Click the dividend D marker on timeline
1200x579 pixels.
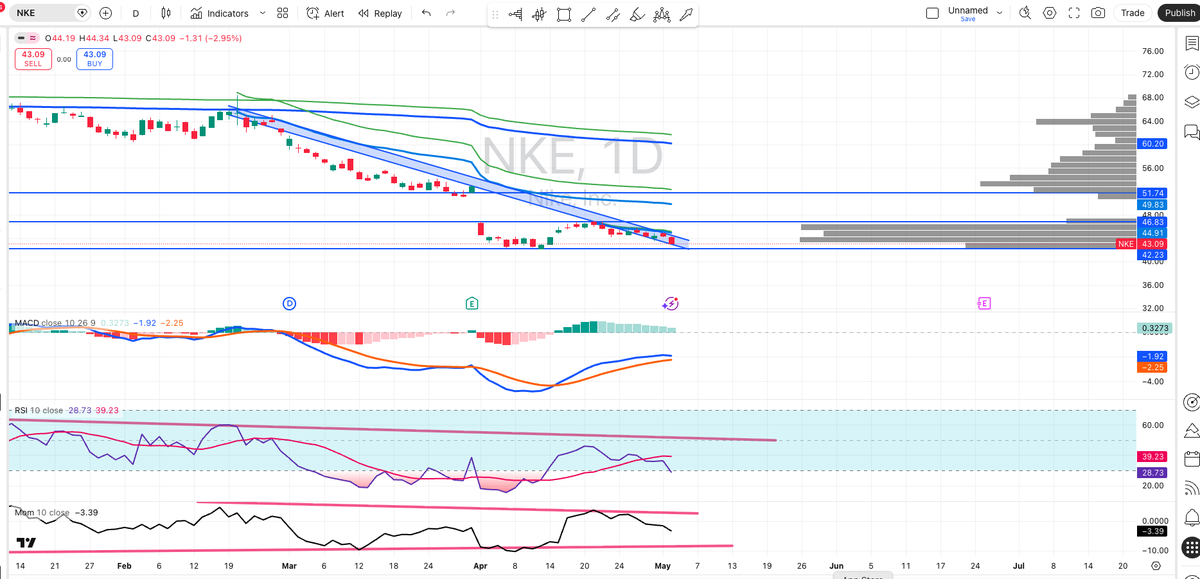(289, 302)
